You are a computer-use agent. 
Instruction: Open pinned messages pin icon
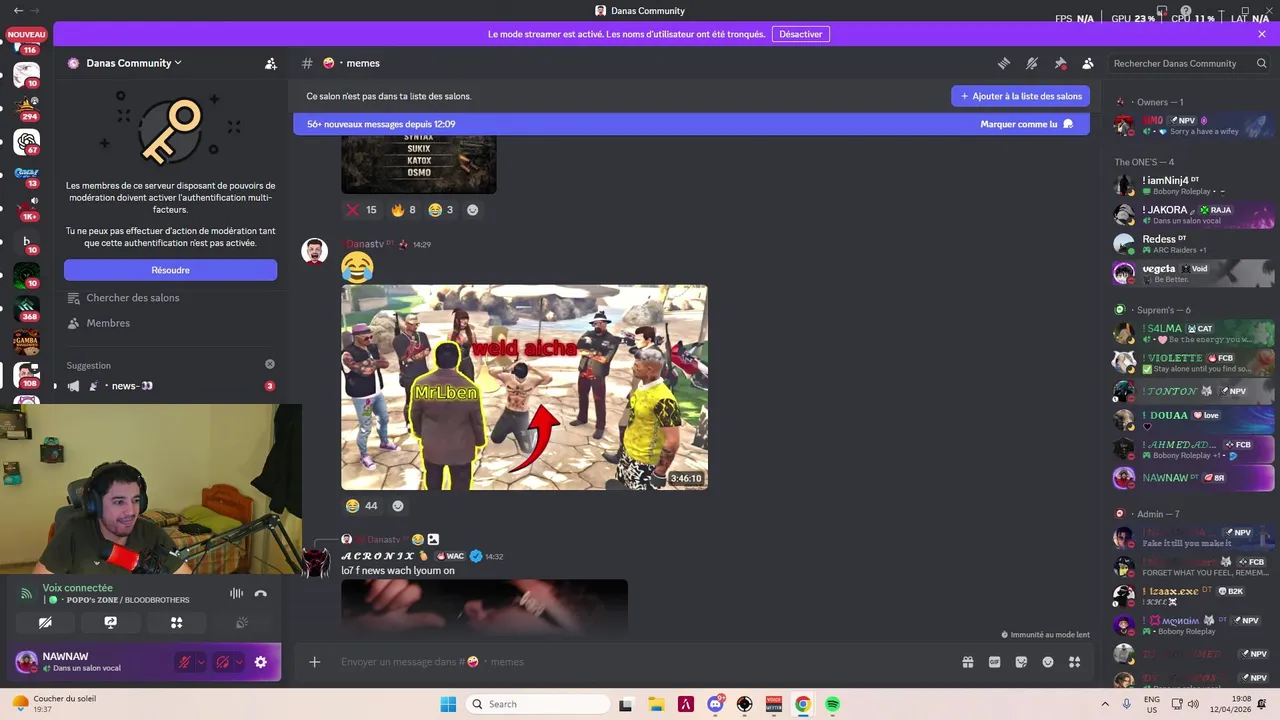(1060, 63)
